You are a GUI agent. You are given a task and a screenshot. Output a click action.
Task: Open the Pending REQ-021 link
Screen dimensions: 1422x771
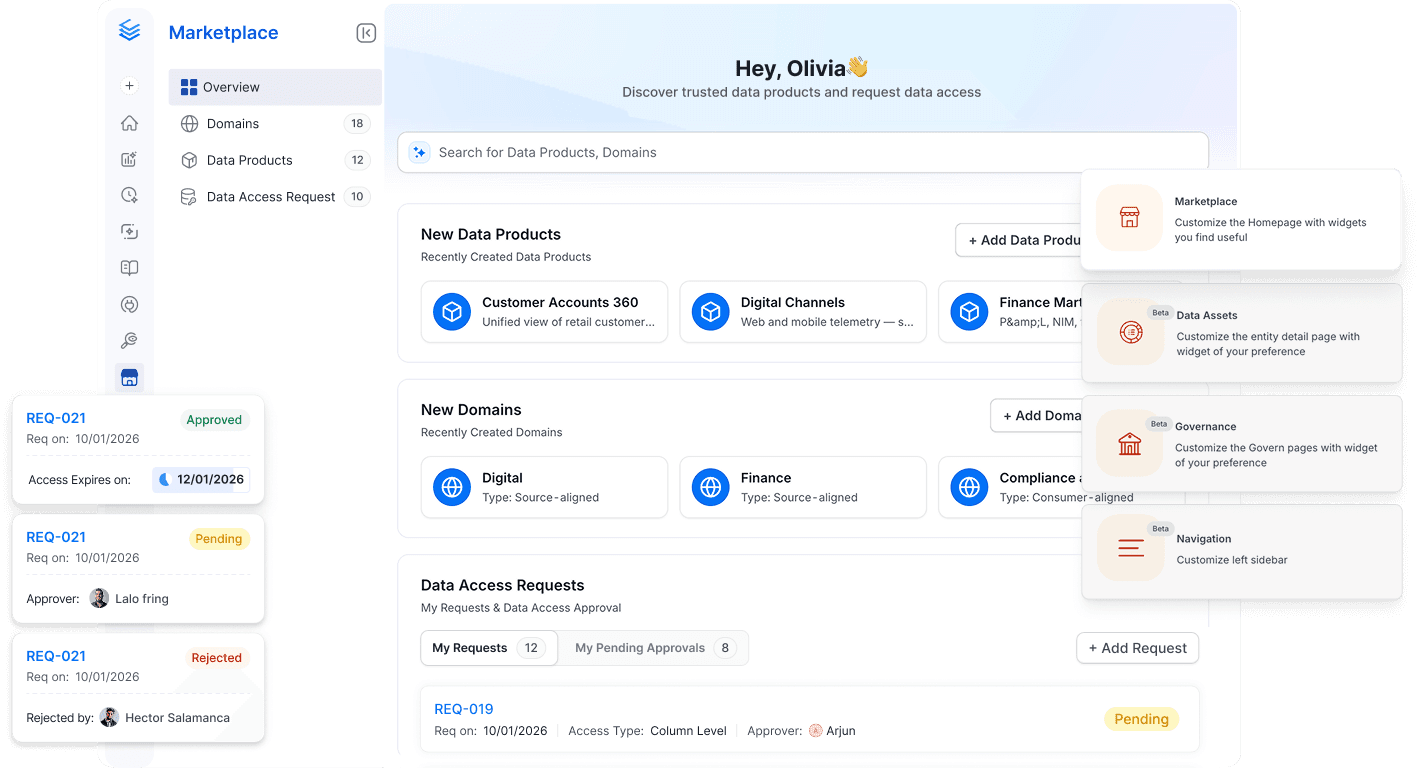pyautogui.click(x=56, y=537)
